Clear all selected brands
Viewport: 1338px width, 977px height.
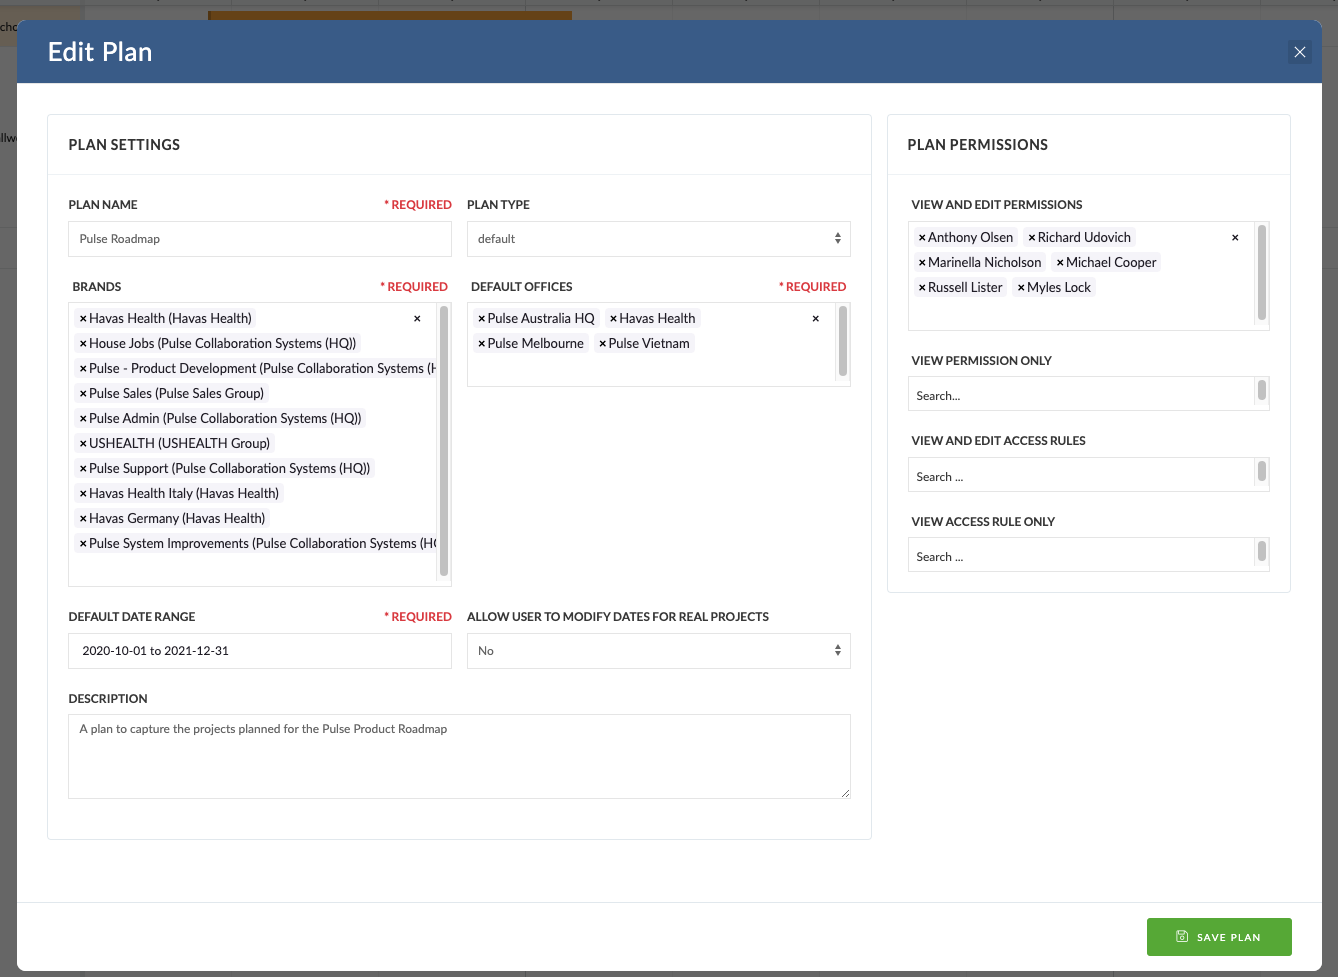[x=417, y=319]
